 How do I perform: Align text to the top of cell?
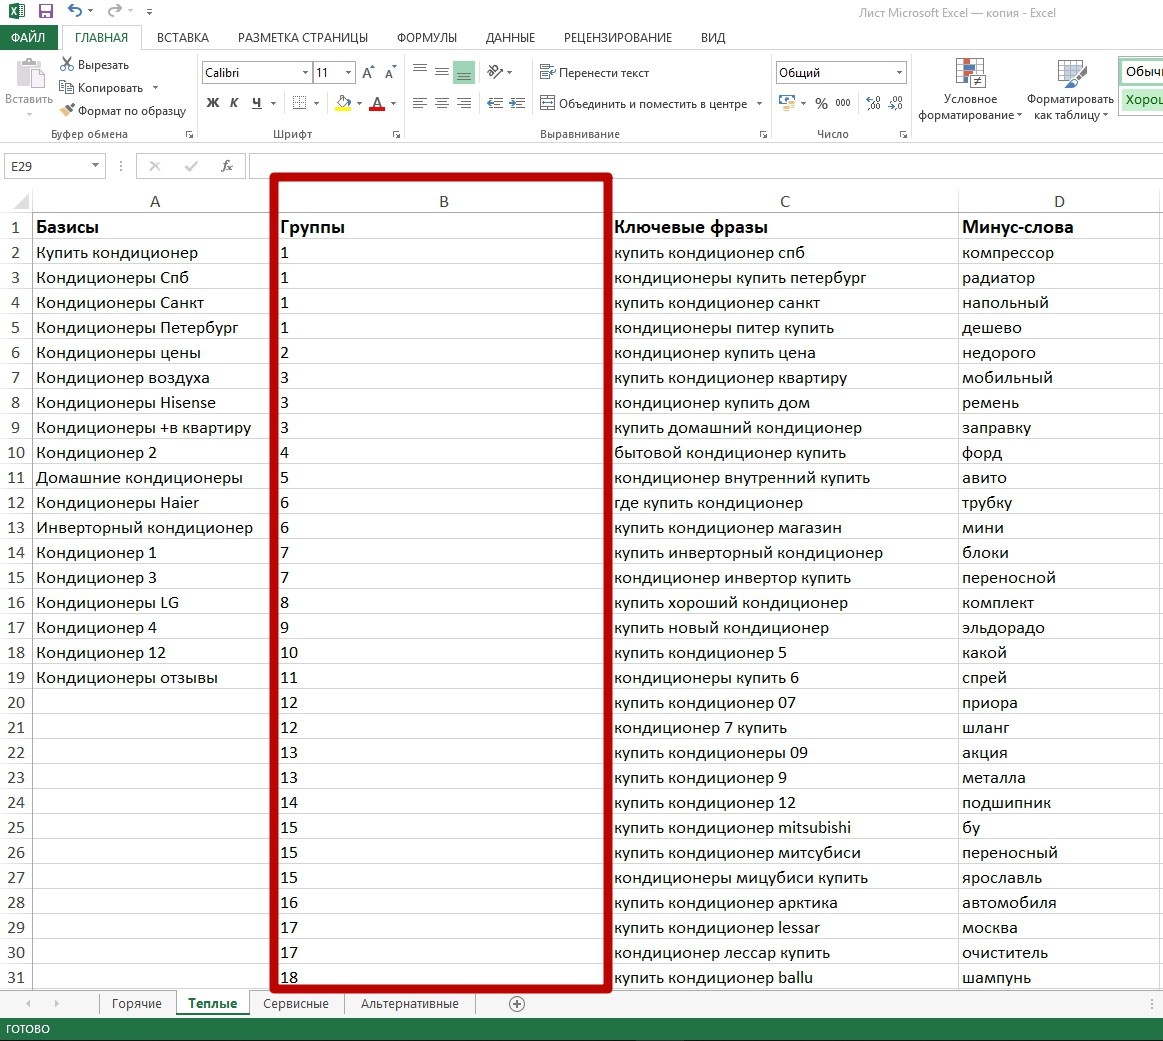(x=420, y=71)
